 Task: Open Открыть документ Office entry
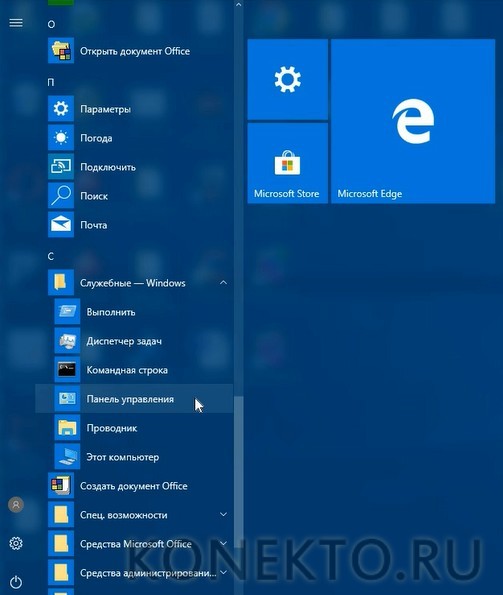point(135,51)
